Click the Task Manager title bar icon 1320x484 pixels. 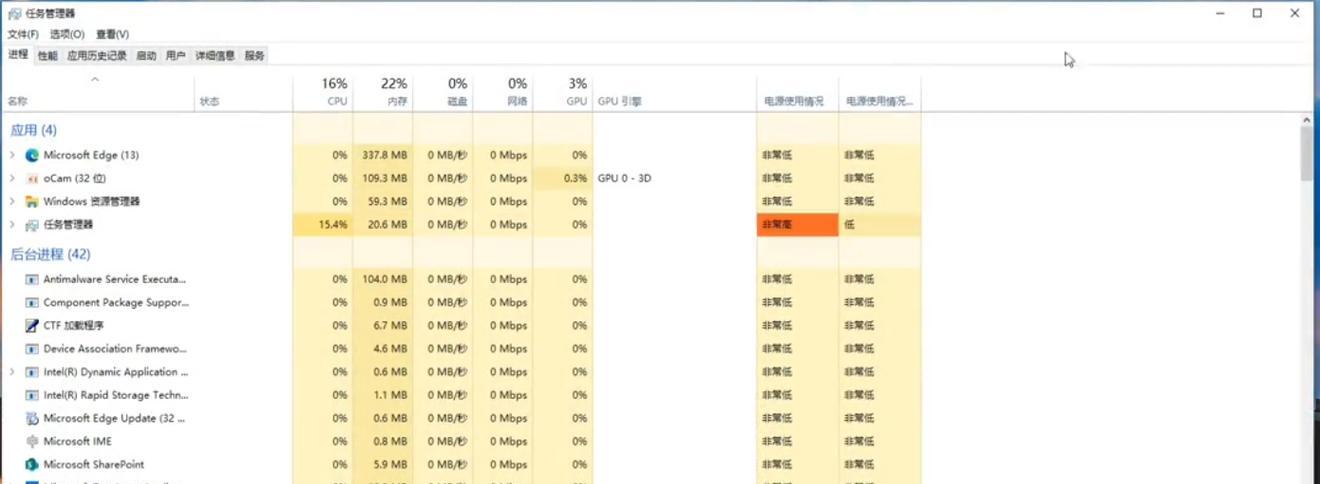pyautogui.click(x=13, y=13)
